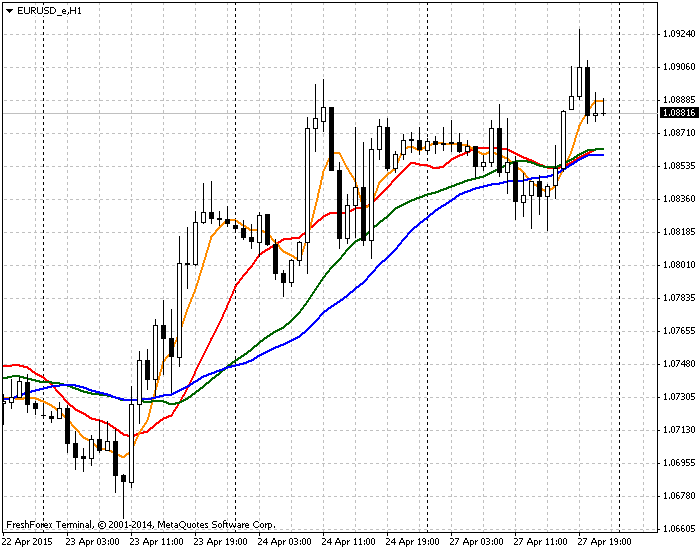Viewport: 700px width, 550px height.
Task: Select the 1.07835 price axis label
Action: coord(679,298)
